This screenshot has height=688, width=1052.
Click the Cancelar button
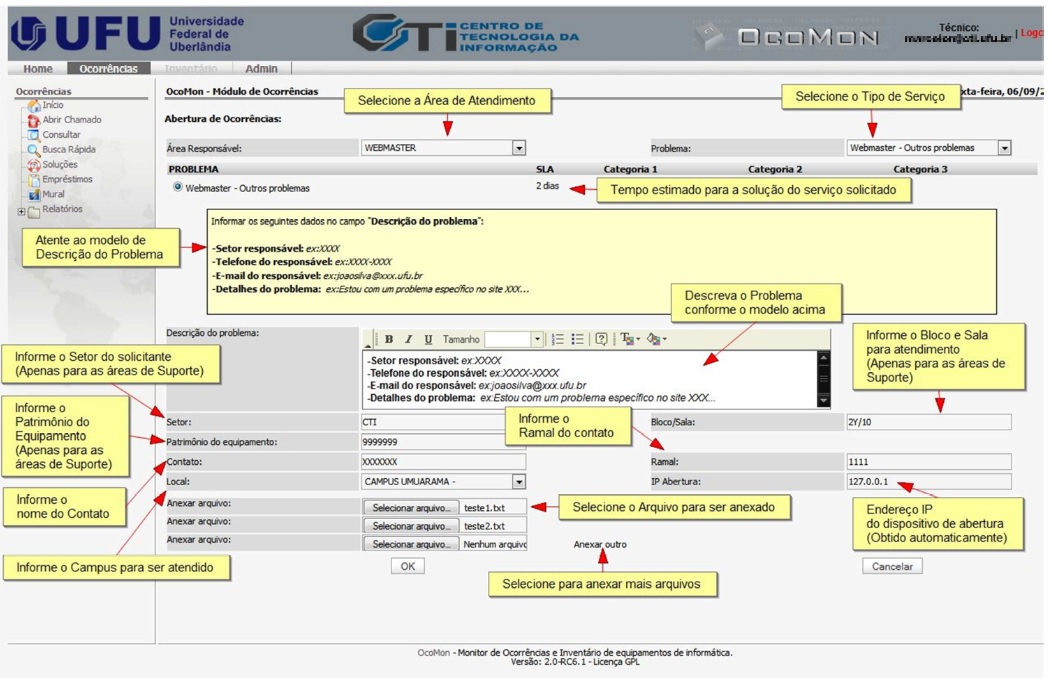point(891,566)
